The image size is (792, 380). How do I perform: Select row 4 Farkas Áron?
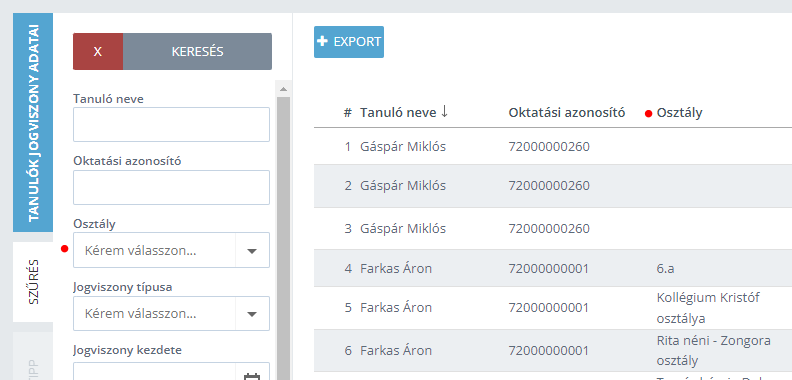(x=553, y=268)
